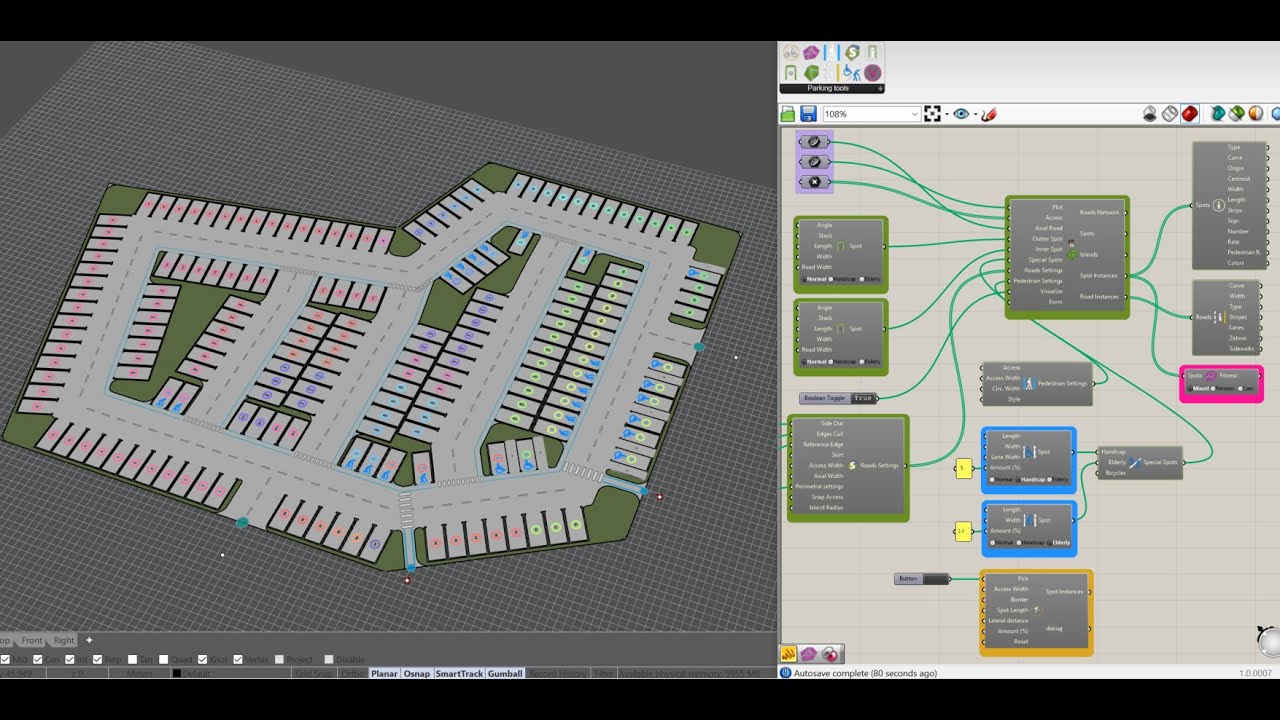1280x720 pixels.
Task: Click the orange stripes icon at canvas bottom-left
Action: click(788, 654)
